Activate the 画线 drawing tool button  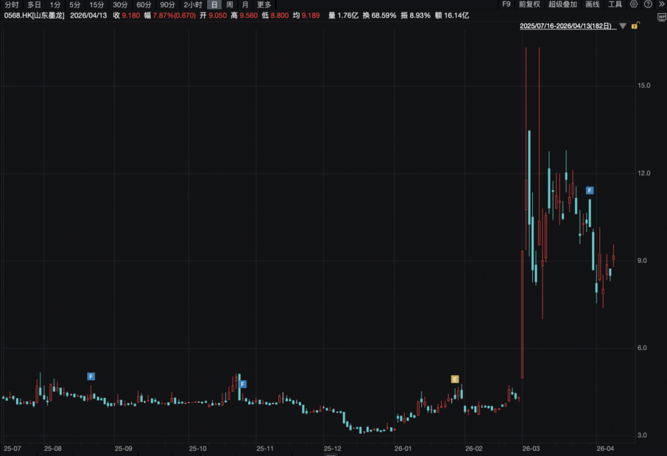coord(592,5)
